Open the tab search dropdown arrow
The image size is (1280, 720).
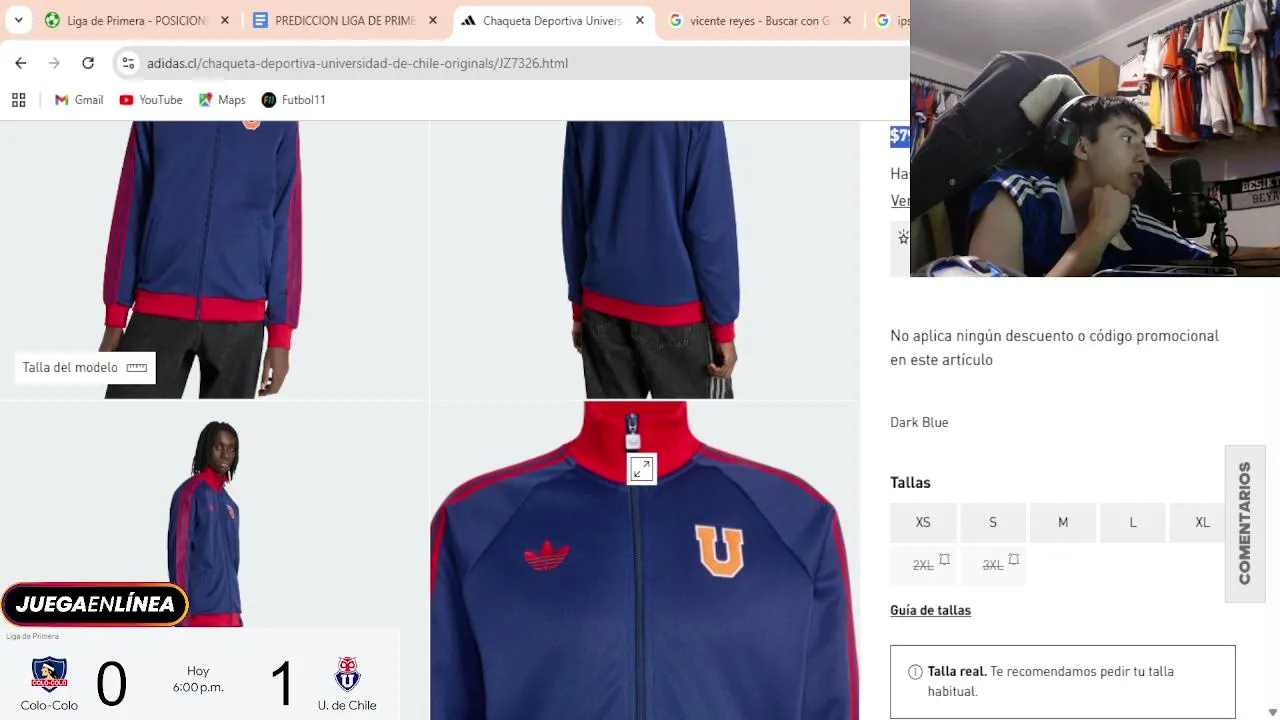pos(18,20)
